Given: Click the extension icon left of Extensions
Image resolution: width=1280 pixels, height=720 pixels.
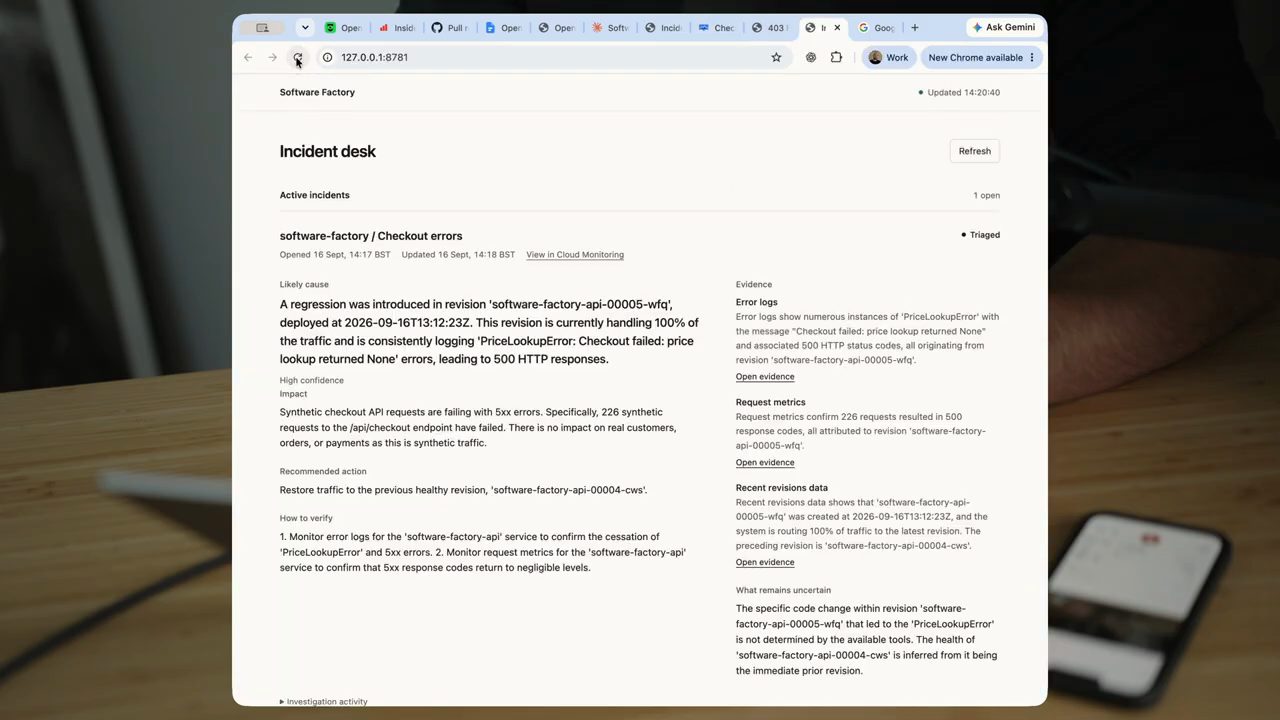Looking at the screenshot, I should (x=811, y=58).
